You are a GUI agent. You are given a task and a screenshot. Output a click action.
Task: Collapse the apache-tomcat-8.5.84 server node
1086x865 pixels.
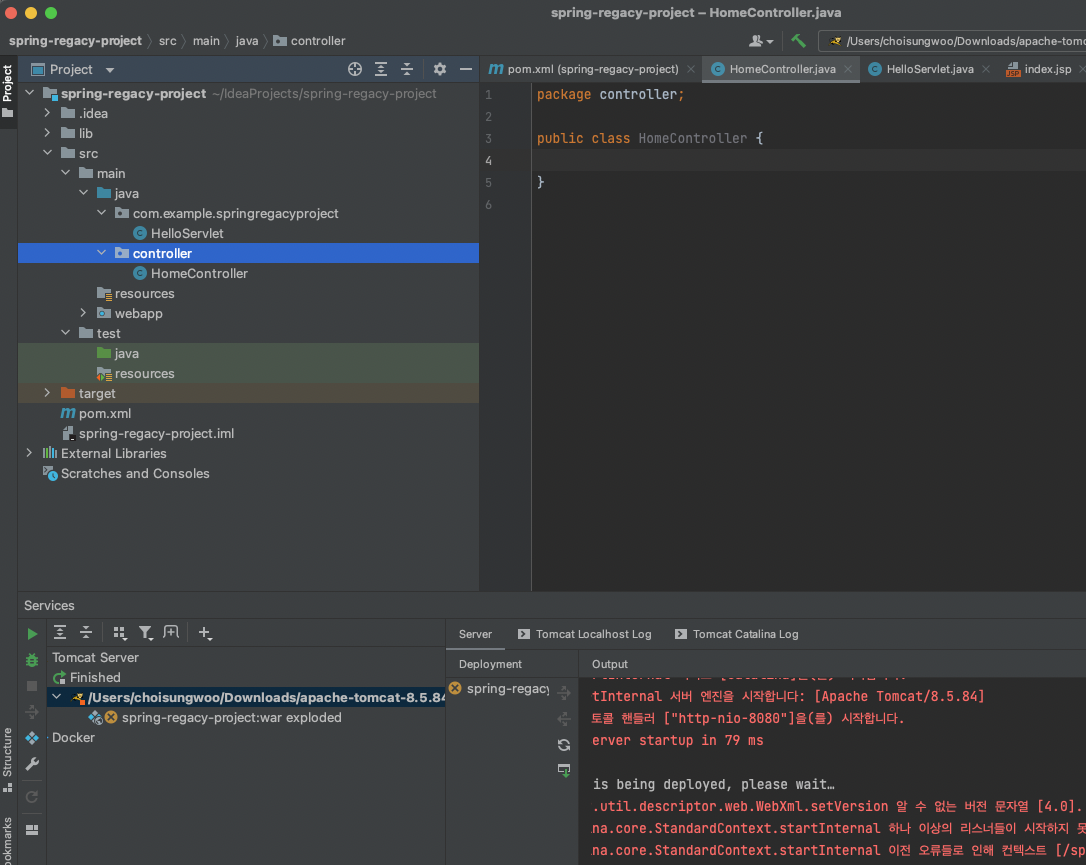[x=57, y=697]
